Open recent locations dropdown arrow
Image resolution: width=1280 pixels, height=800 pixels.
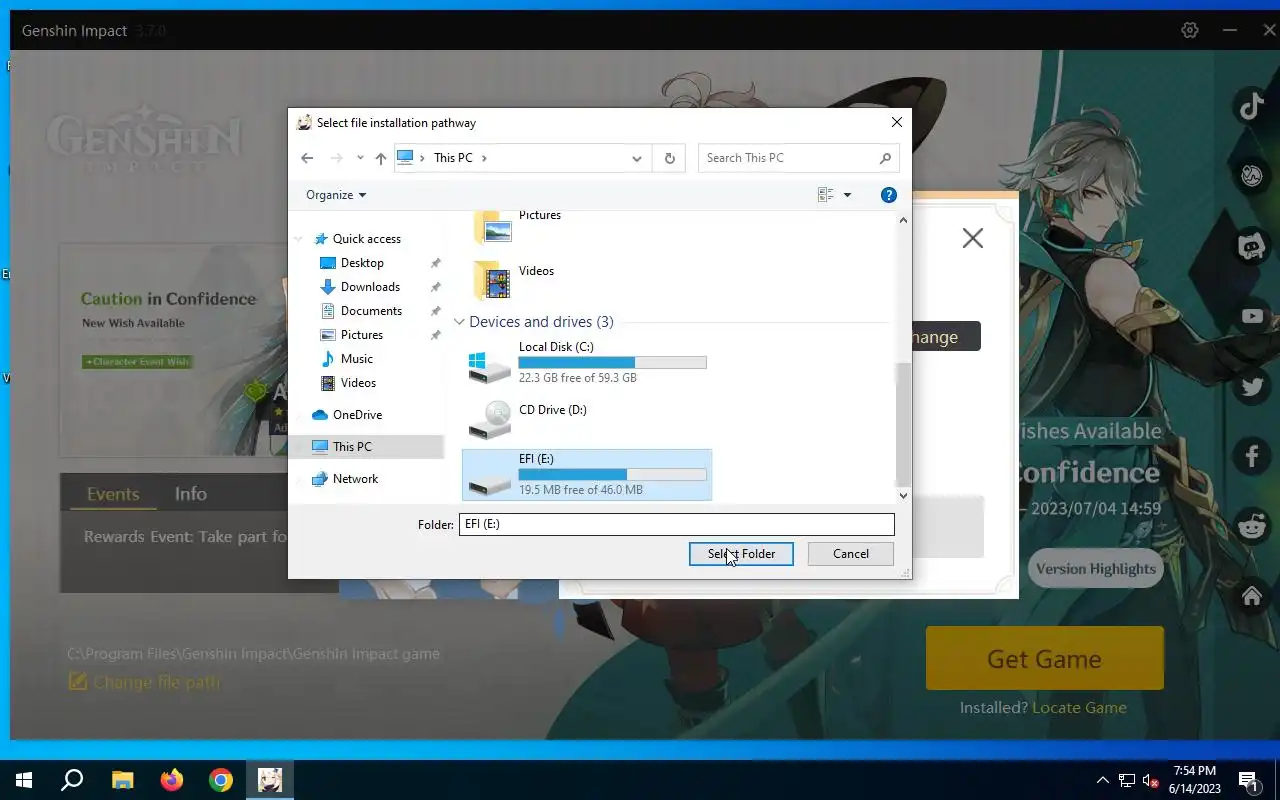tap(360, 158)
